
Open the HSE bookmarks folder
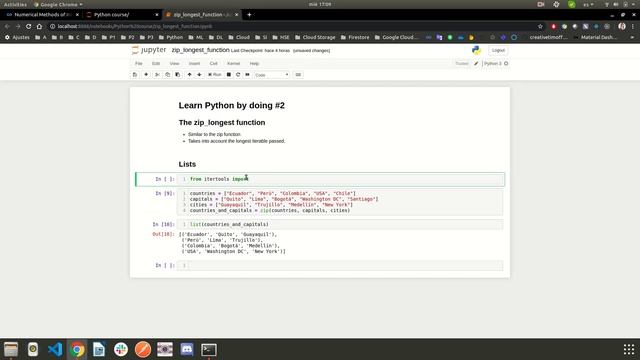281,37
